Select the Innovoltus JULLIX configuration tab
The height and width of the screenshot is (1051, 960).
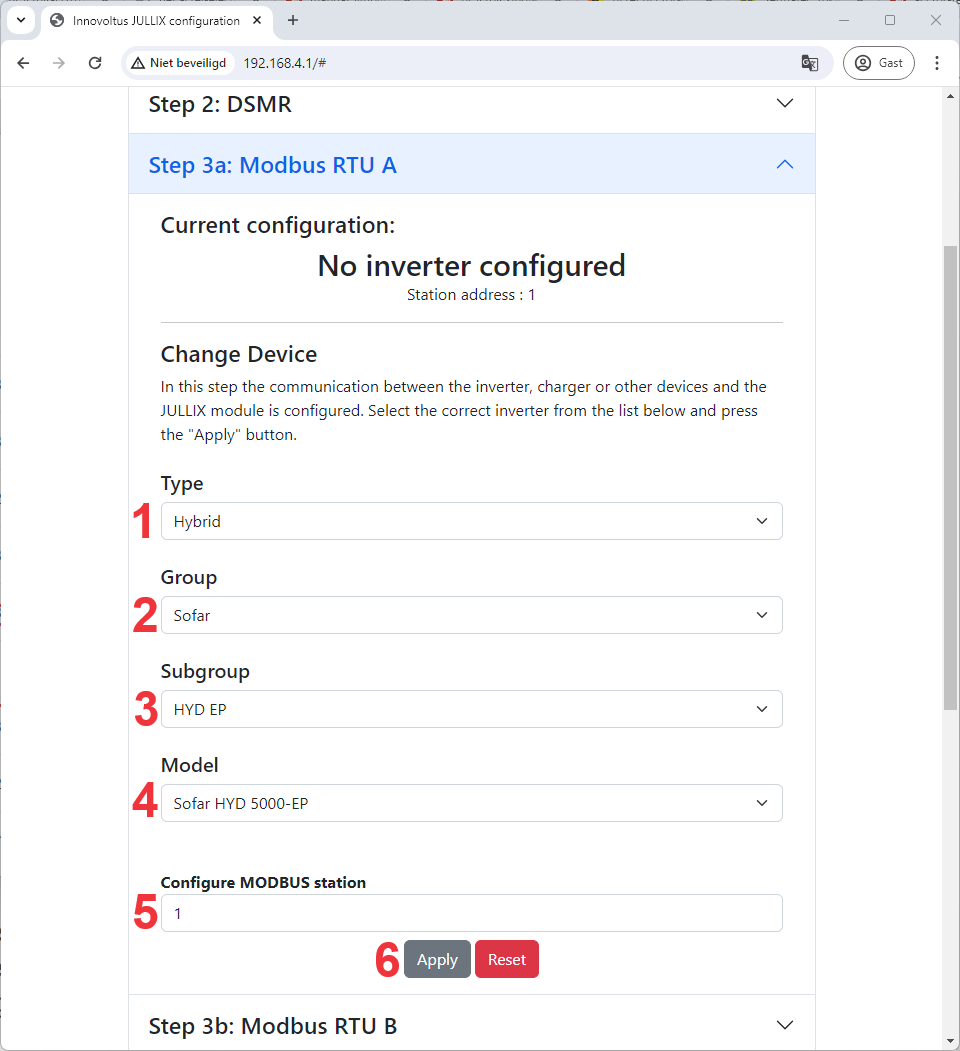(x=156, y=21)
